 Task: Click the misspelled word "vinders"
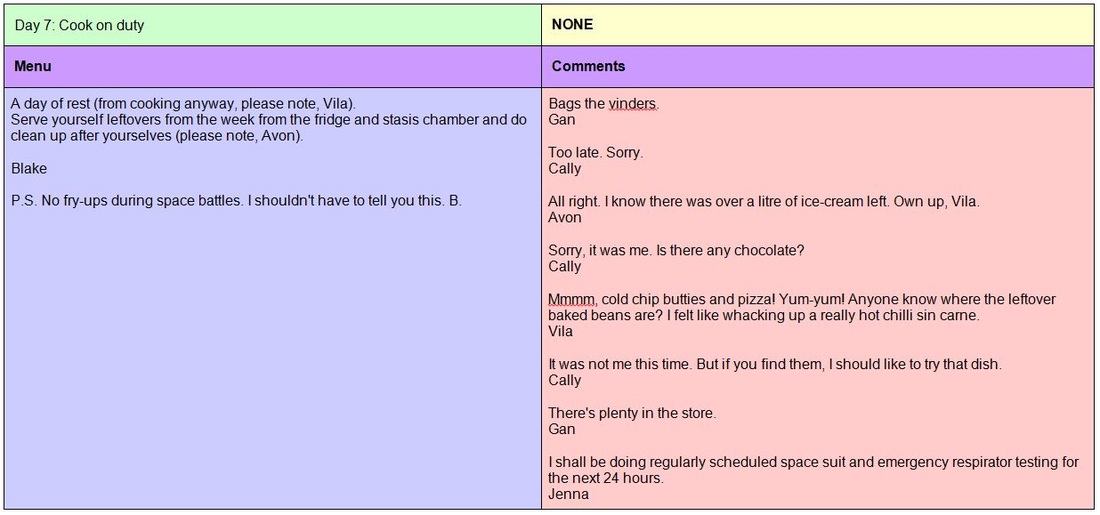pos(633,103)
